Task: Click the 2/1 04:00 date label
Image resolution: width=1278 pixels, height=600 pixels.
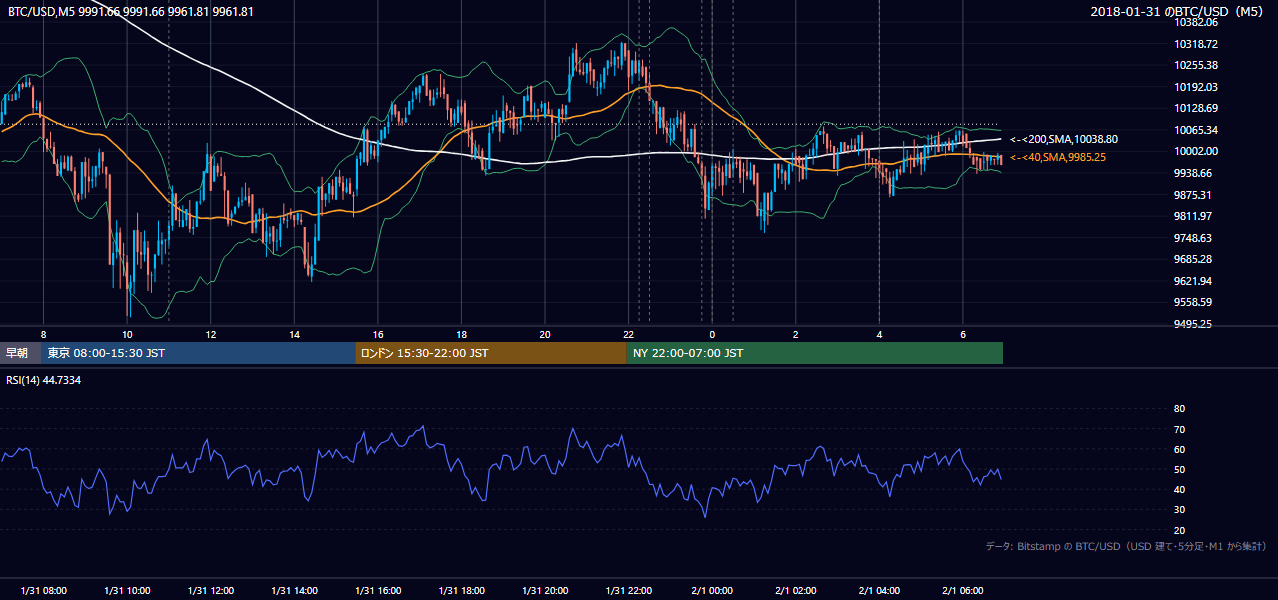Action: tap(879, 591)
